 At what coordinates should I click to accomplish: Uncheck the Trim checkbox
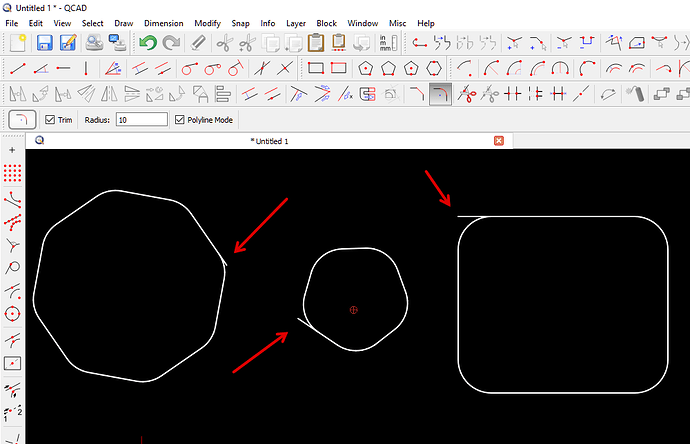point(51,119)
